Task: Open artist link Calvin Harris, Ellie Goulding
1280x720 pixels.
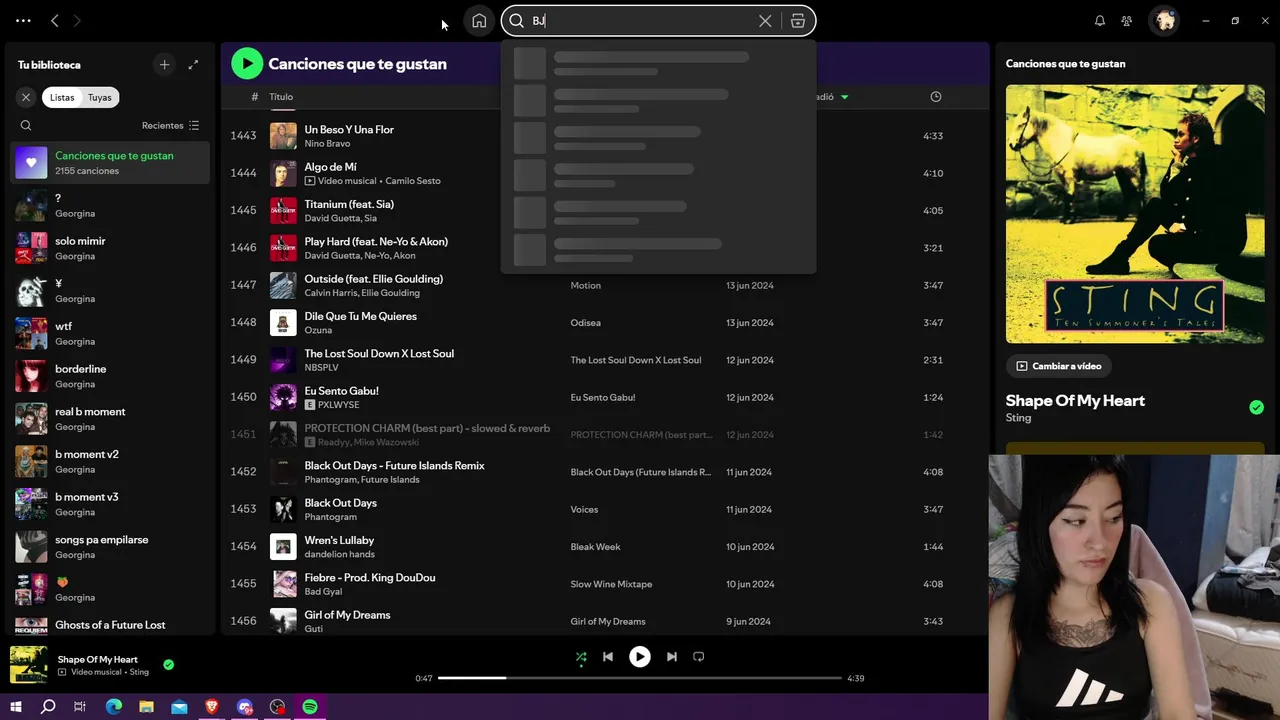Action: click(362, 293)
